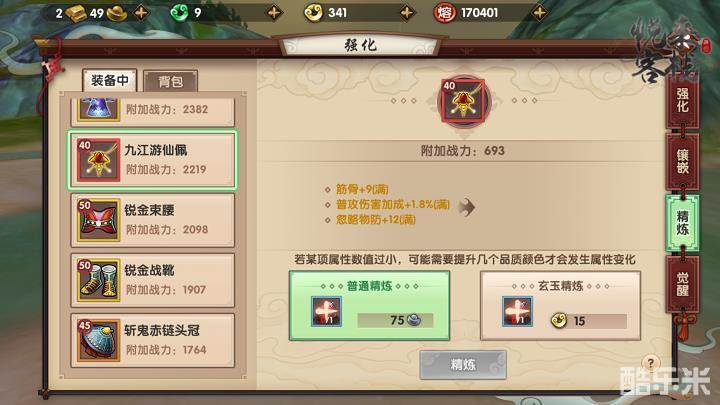720x405 pixels.
Task: Tap the refining material icon under 玄玉精炼
Action: tap(518, 311)
